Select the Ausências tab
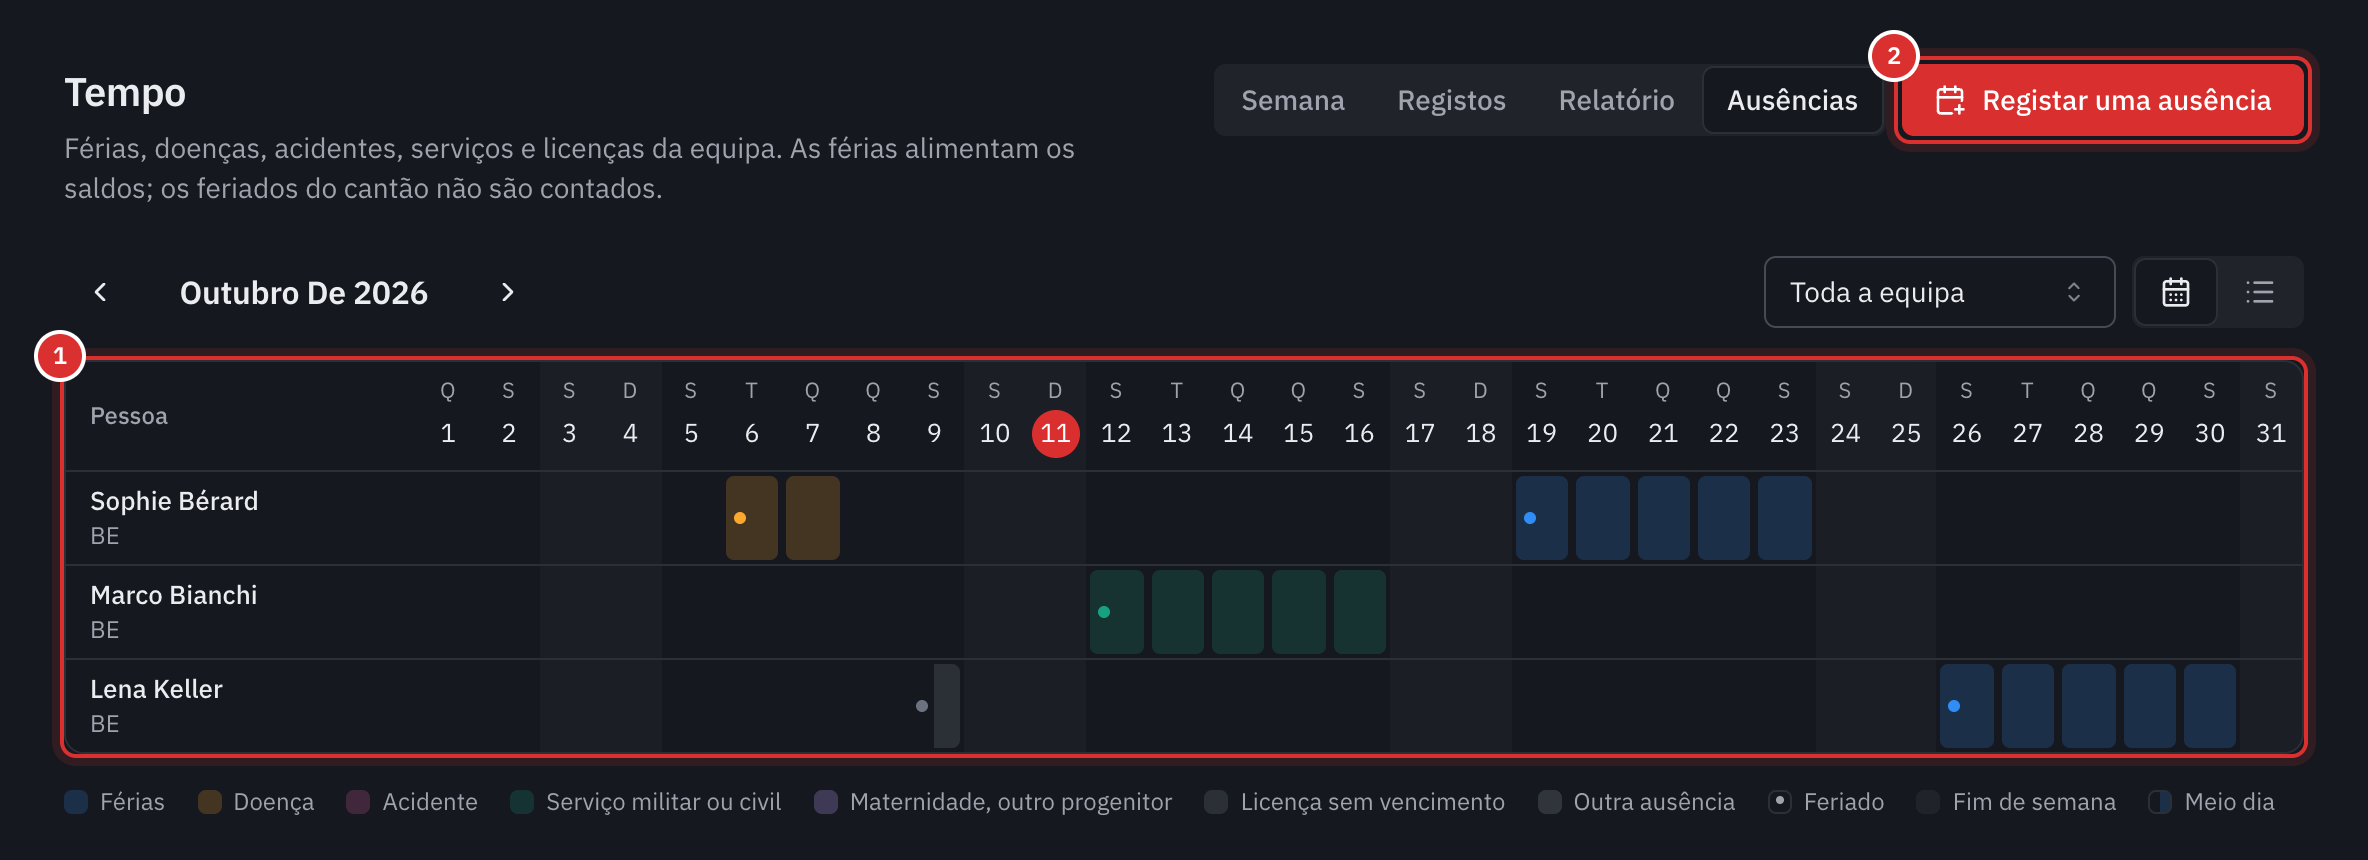The height and width of the screenshot is (860, 2368). click(x=1792, y=100)
